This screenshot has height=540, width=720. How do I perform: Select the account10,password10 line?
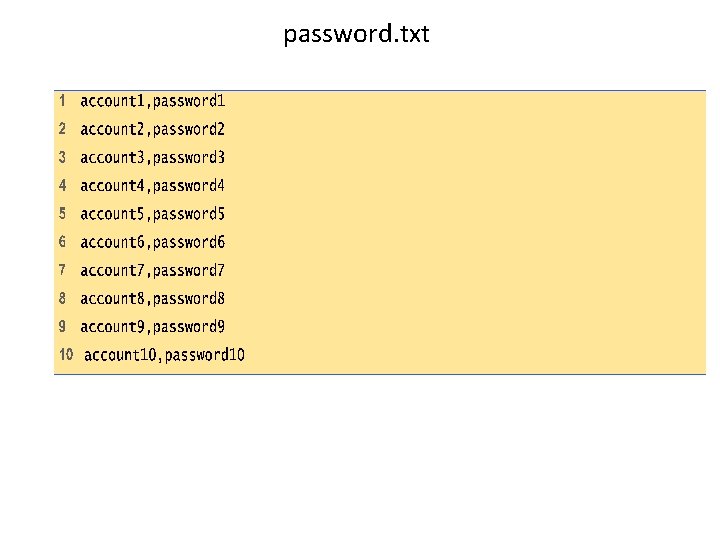pos(165,355)
